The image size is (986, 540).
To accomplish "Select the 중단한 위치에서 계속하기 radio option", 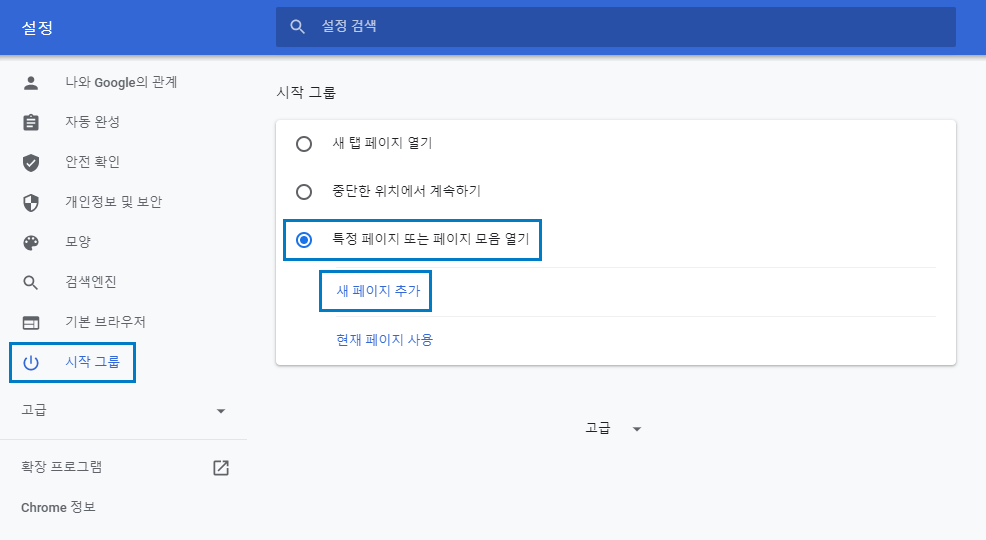I will tap(304, 192).
